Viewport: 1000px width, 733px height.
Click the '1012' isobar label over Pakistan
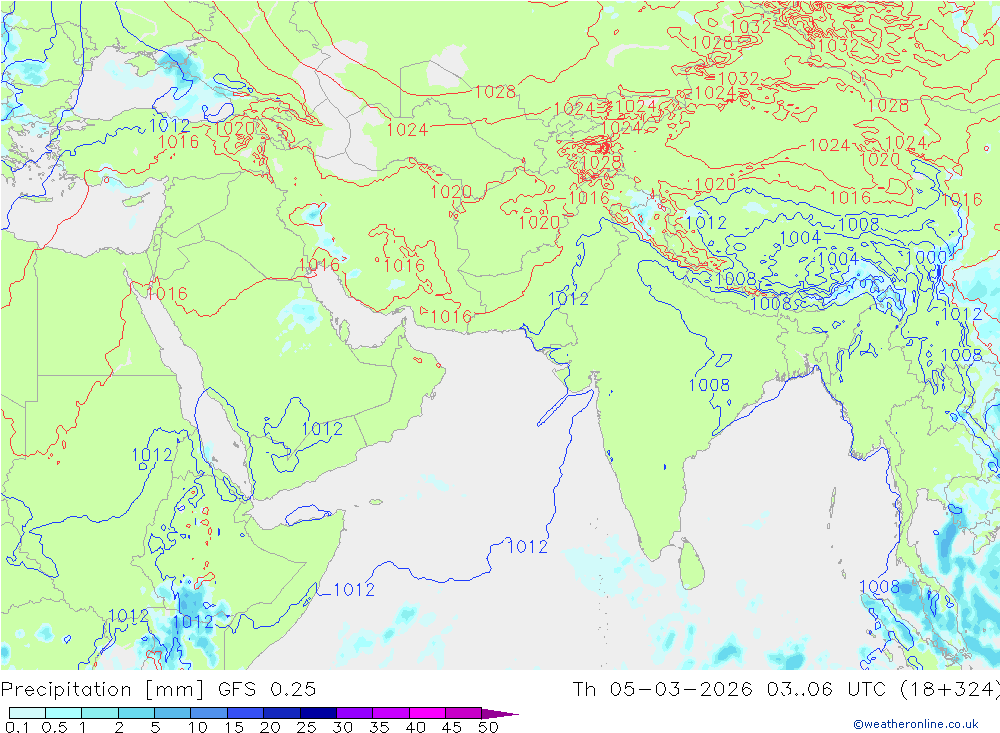(568, 299)
